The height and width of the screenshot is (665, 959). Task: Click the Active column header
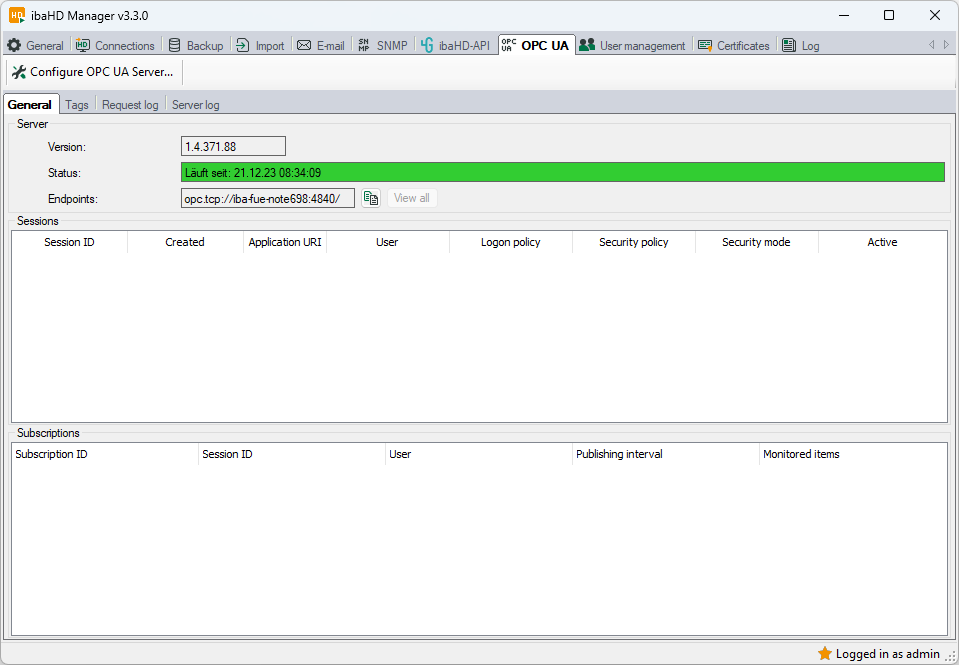click(x=883, y=242)
